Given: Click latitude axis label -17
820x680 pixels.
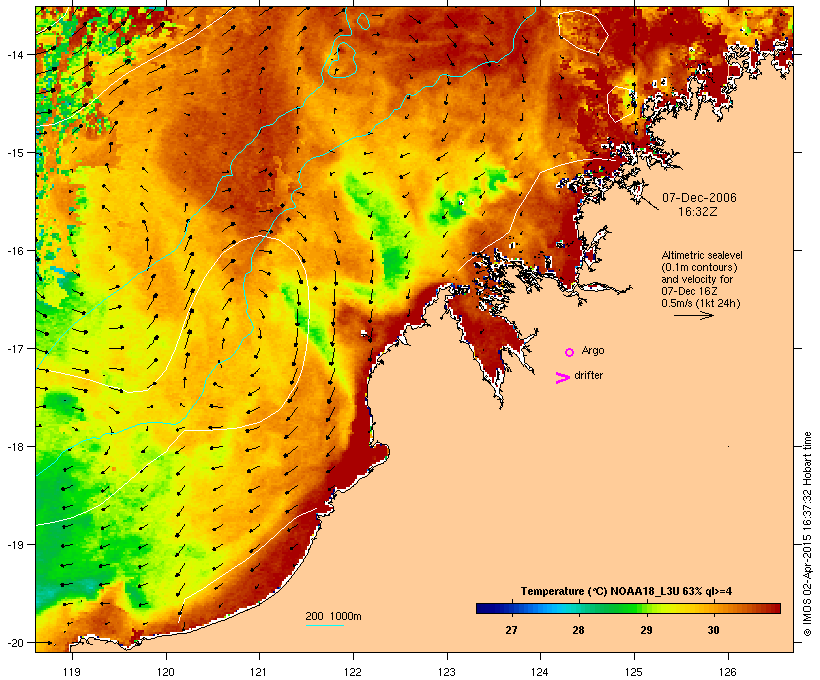Looking at the screenshot, I should [14, 348].
